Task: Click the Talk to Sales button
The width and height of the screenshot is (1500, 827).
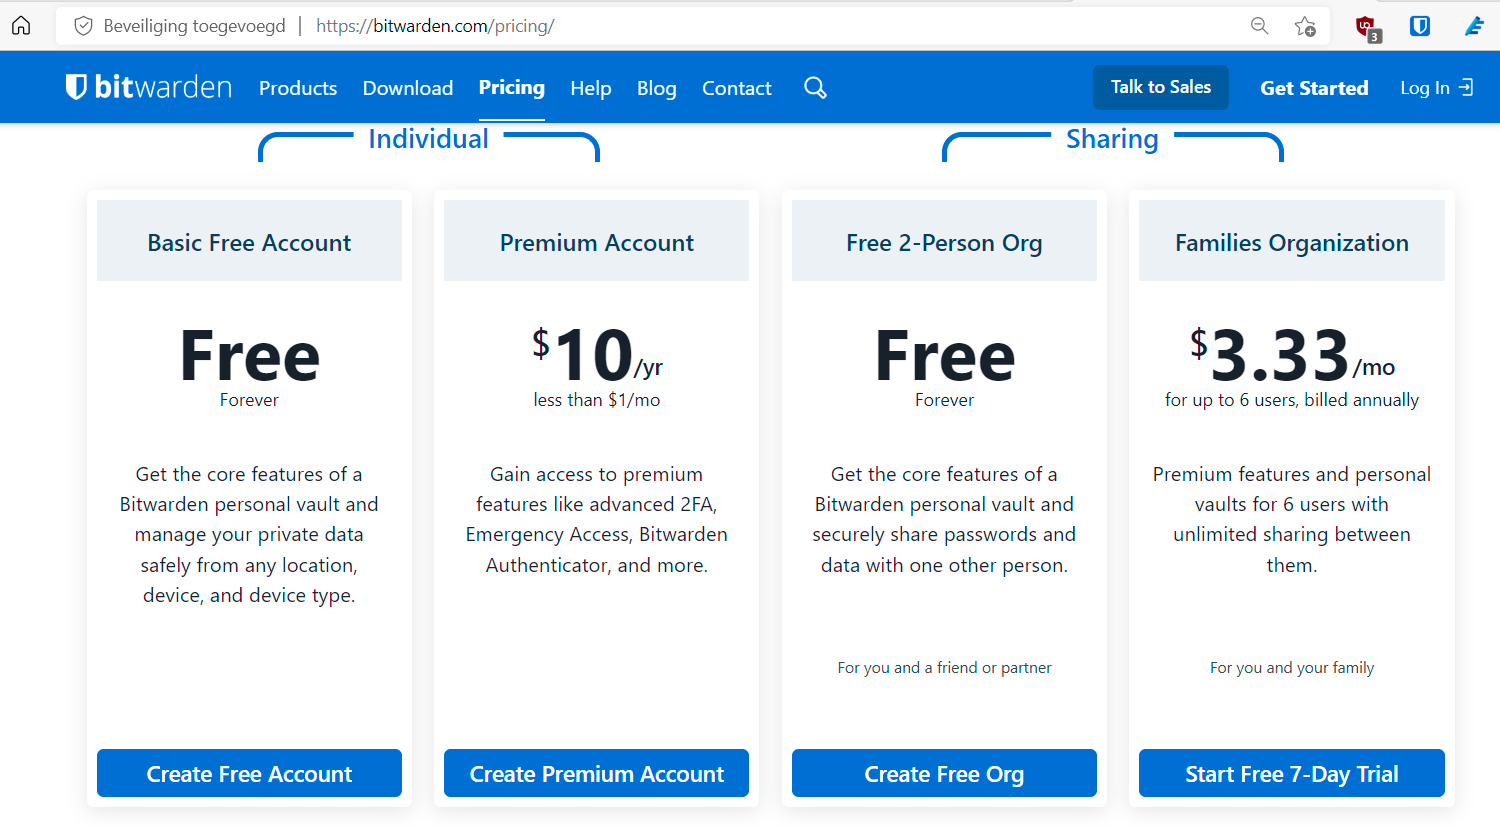Action: (1160, 88)
